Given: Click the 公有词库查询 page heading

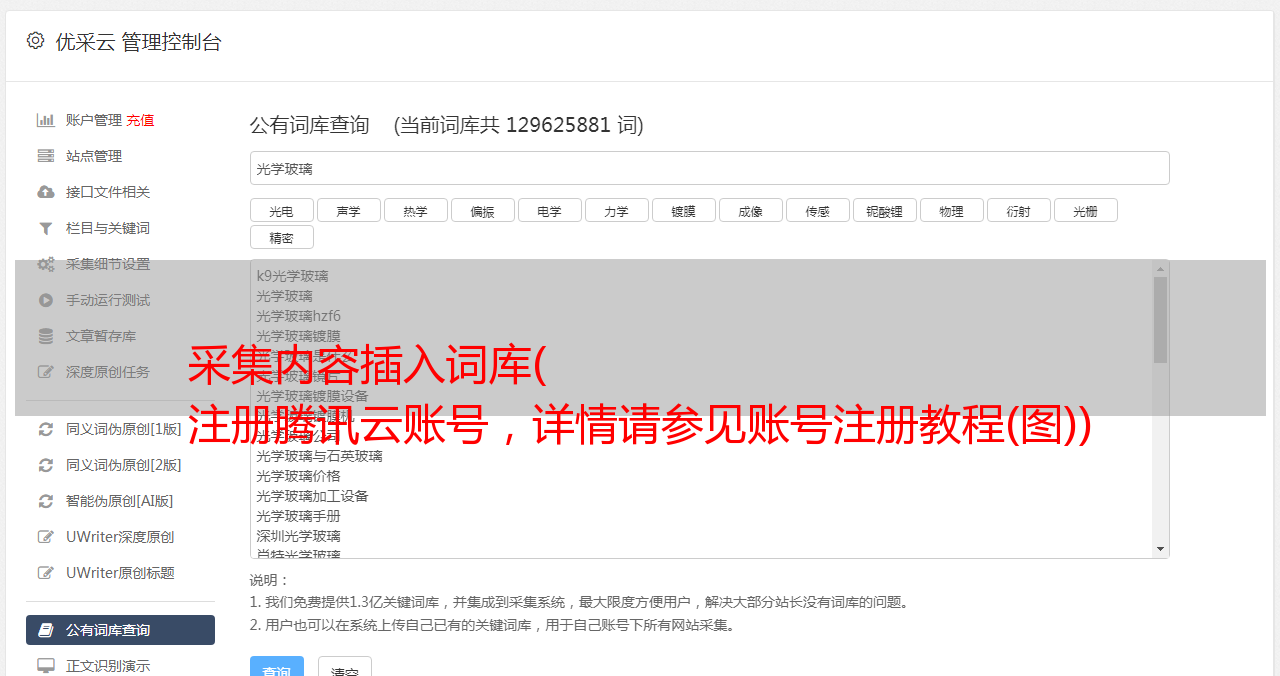Looking at the screenshot, I should [310, 125].
